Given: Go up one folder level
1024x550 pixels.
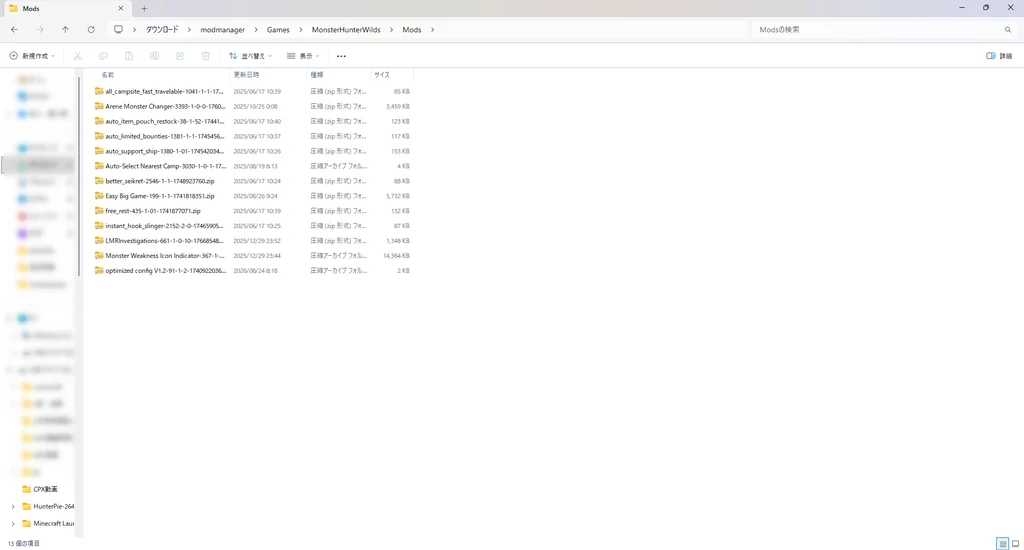Looking at the screenshot, I should pyautogui.click(x=65, y=29).
